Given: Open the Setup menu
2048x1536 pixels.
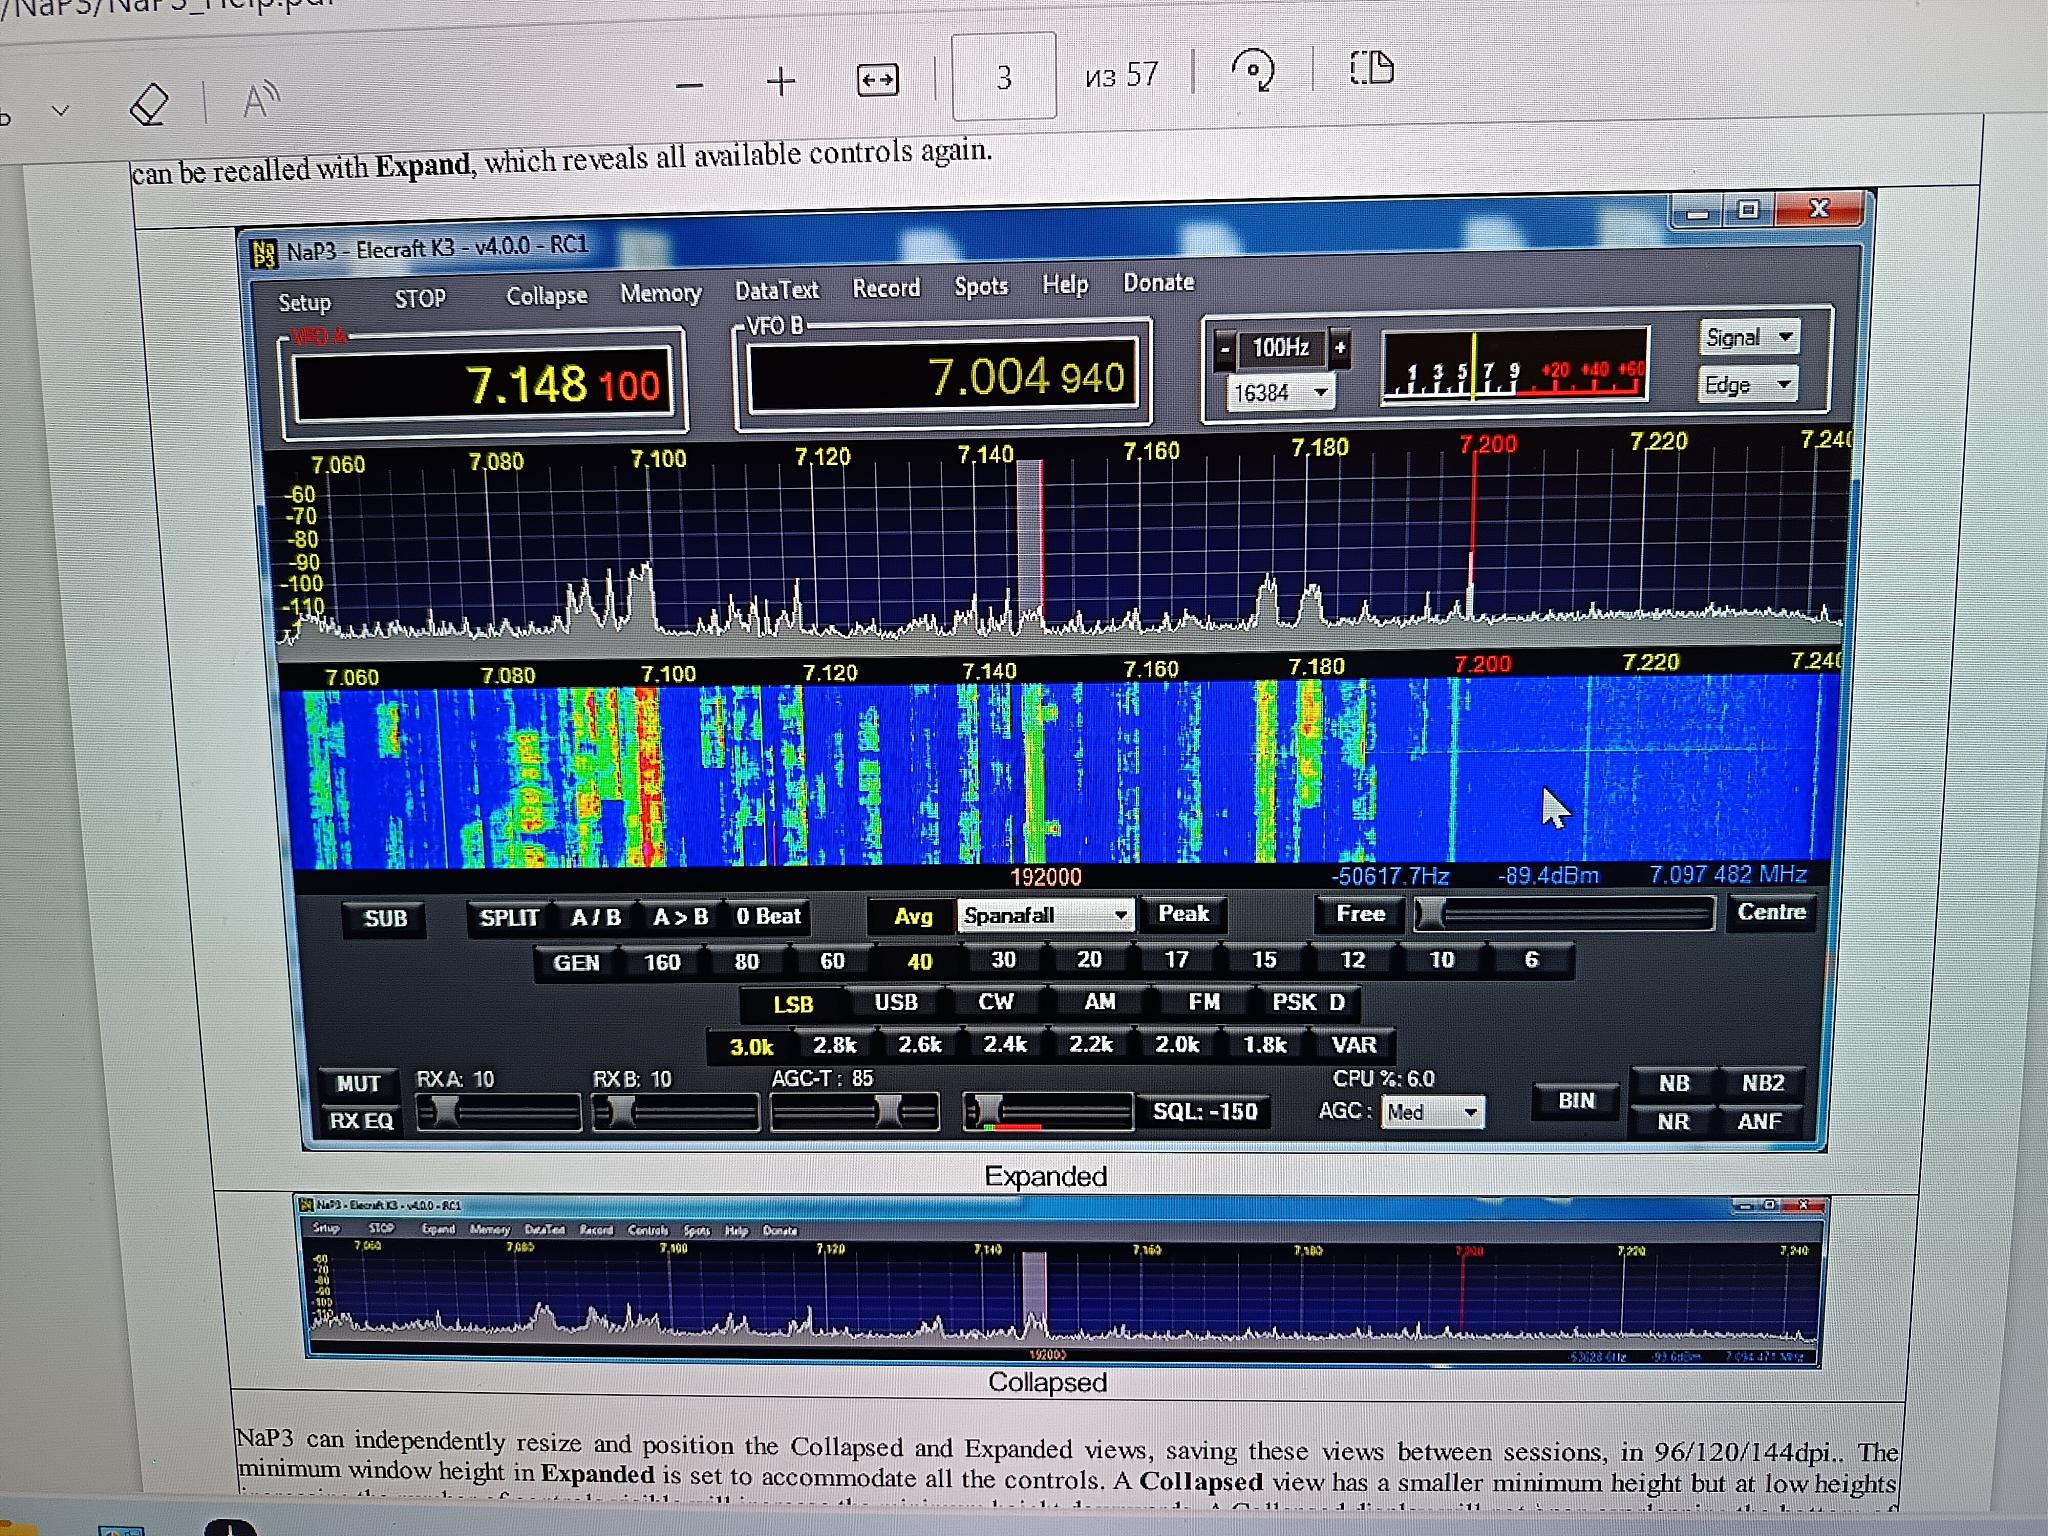Looking at the screenshot, I should point(304,302).
